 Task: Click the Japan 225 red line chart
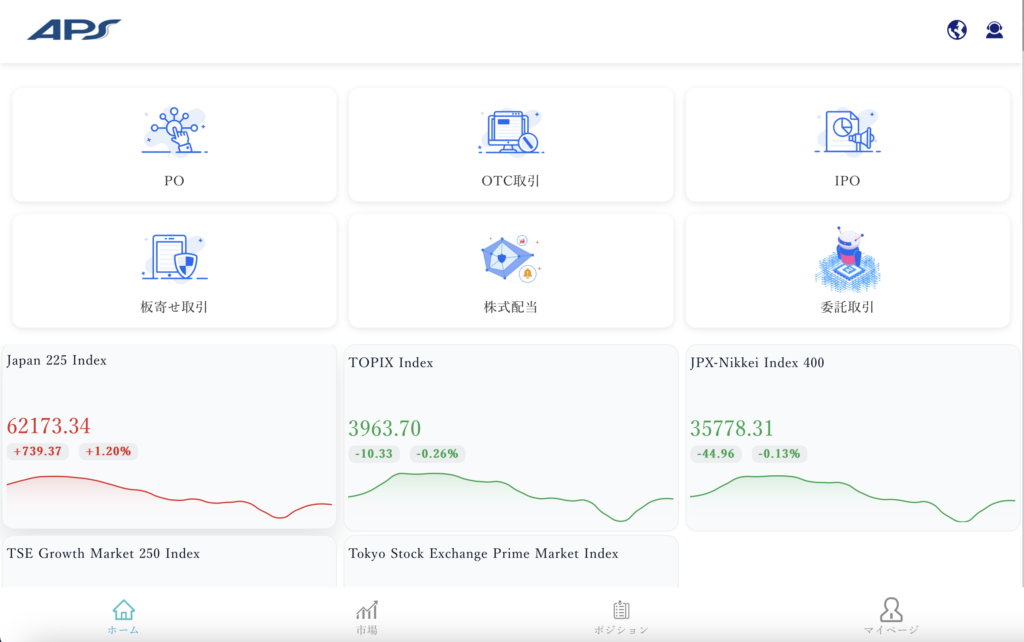pyautogui.click(x=169, y=498)
